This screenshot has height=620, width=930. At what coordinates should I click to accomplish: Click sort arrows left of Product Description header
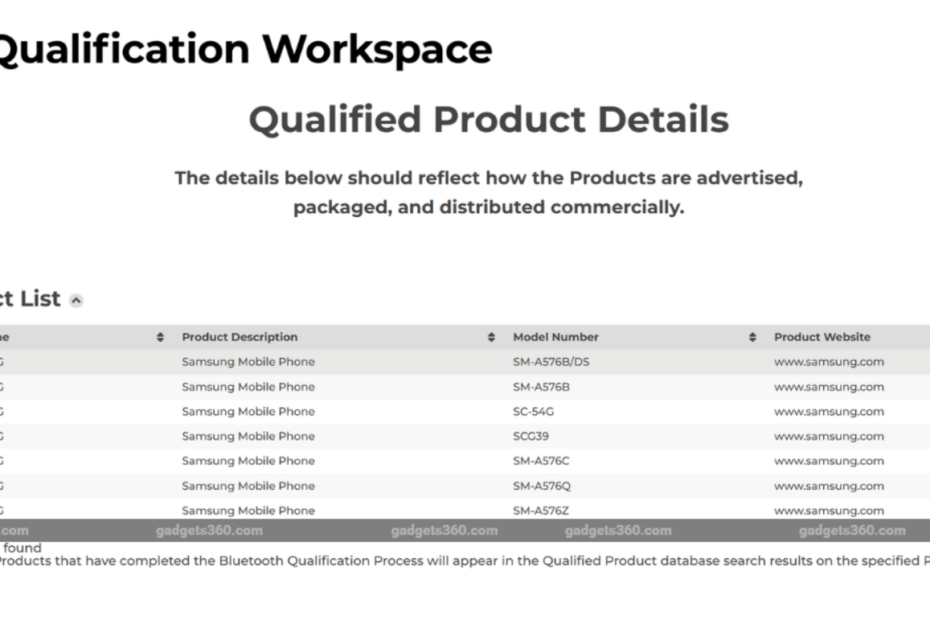[x=161, y=337]
